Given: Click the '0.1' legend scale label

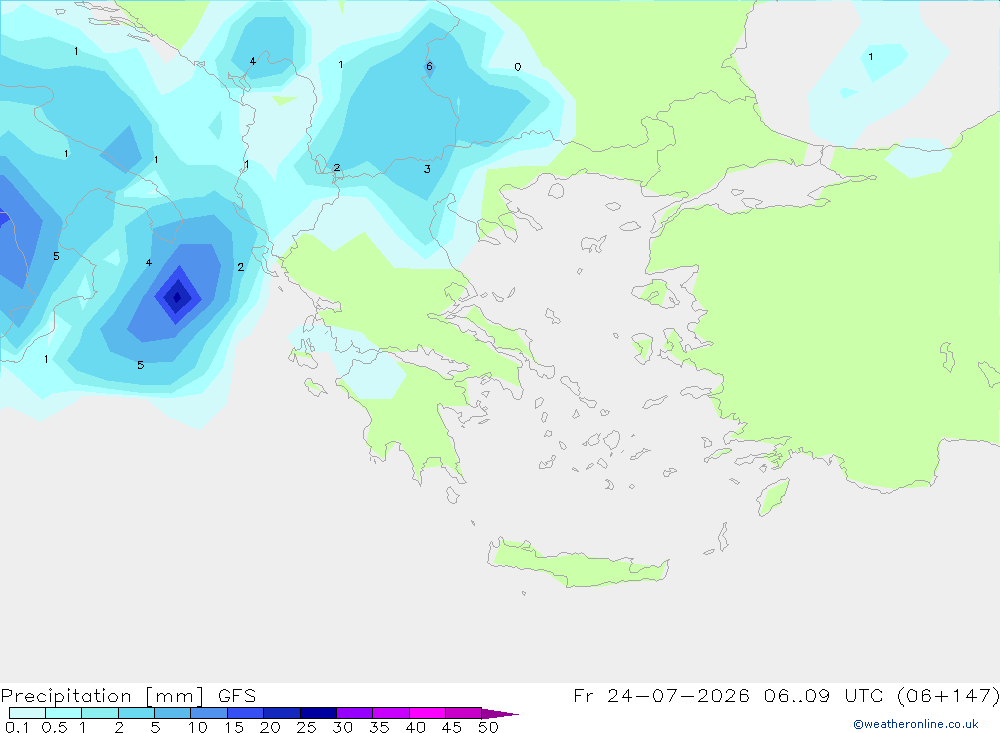Looking at the screenshot, I should point(17,727).
